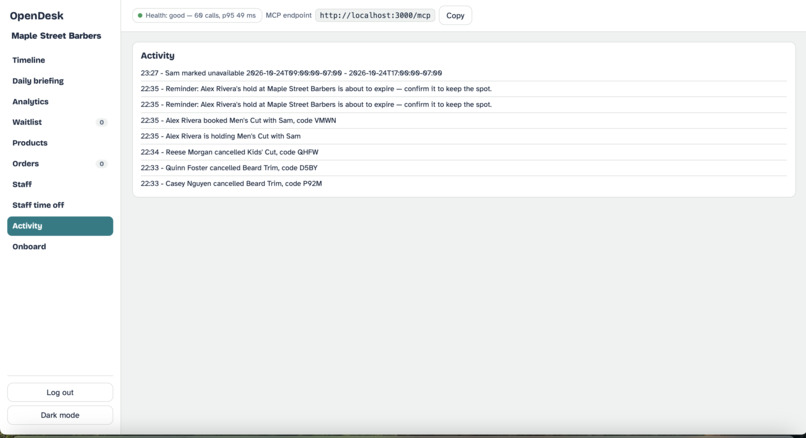Open the Timeline page in sidebar
This screenshot has width=806, height=438.
(x=60, y=60)
